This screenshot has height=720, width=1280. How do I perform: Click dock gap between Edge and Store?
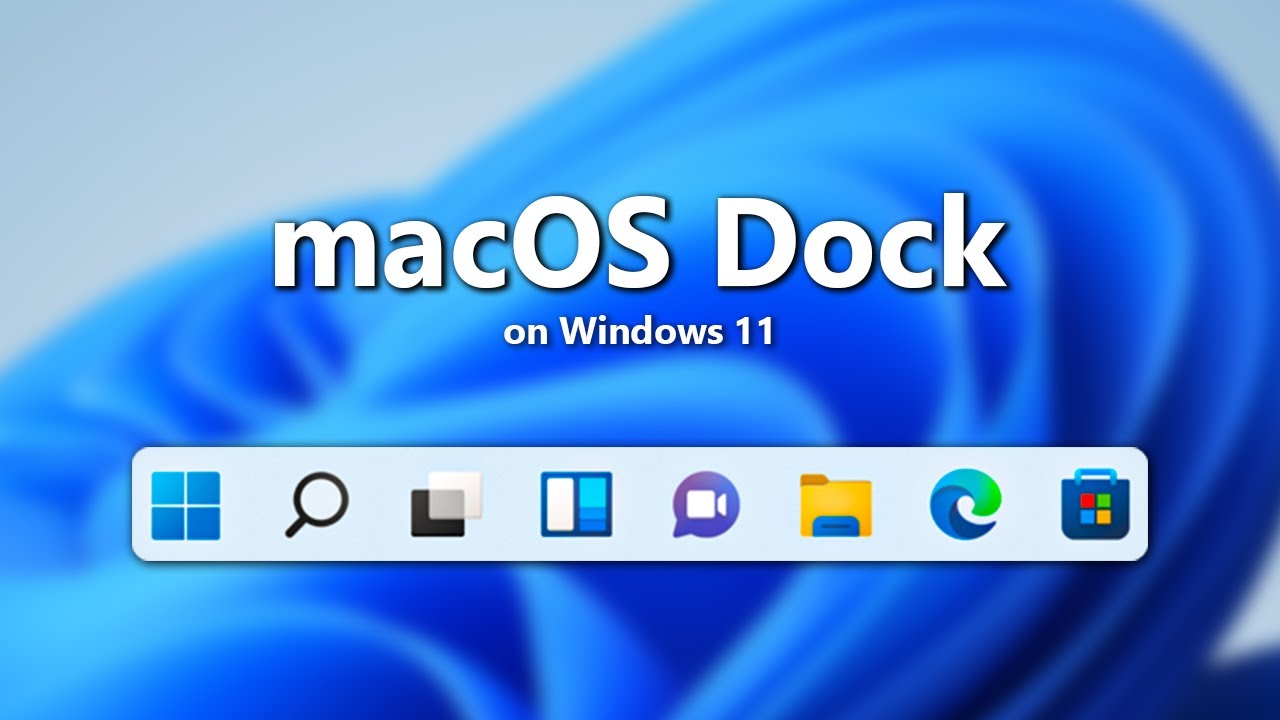[x=1031, y=505]
